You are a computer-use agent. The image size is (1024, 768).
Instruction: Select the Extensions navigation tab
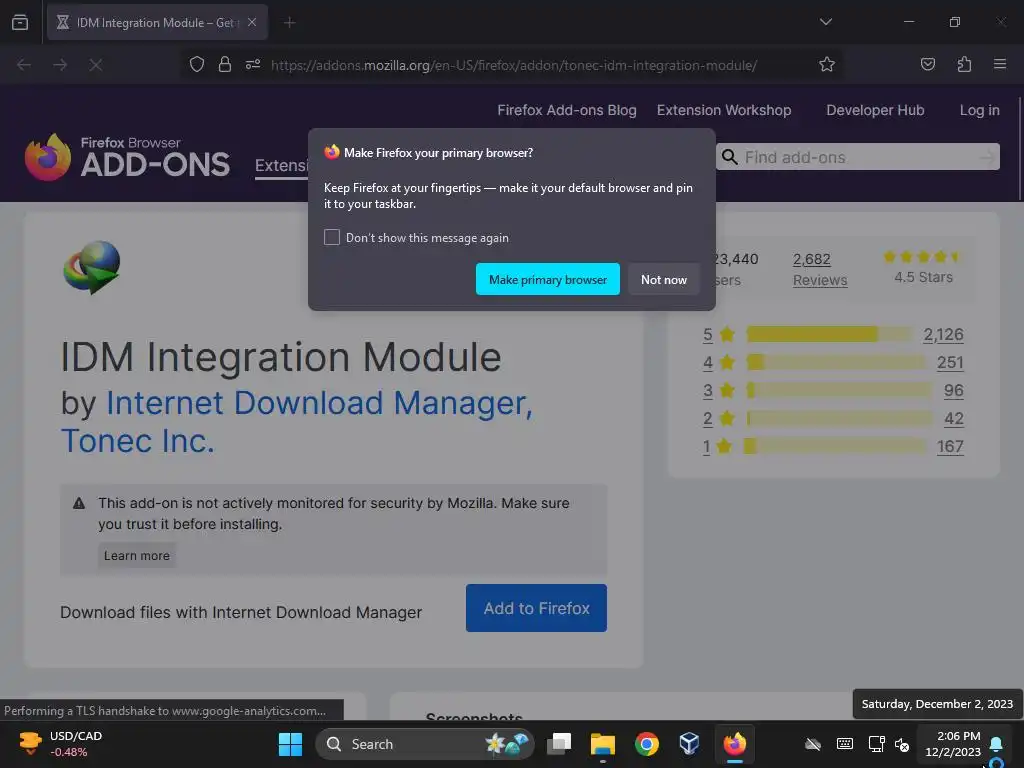281,166
